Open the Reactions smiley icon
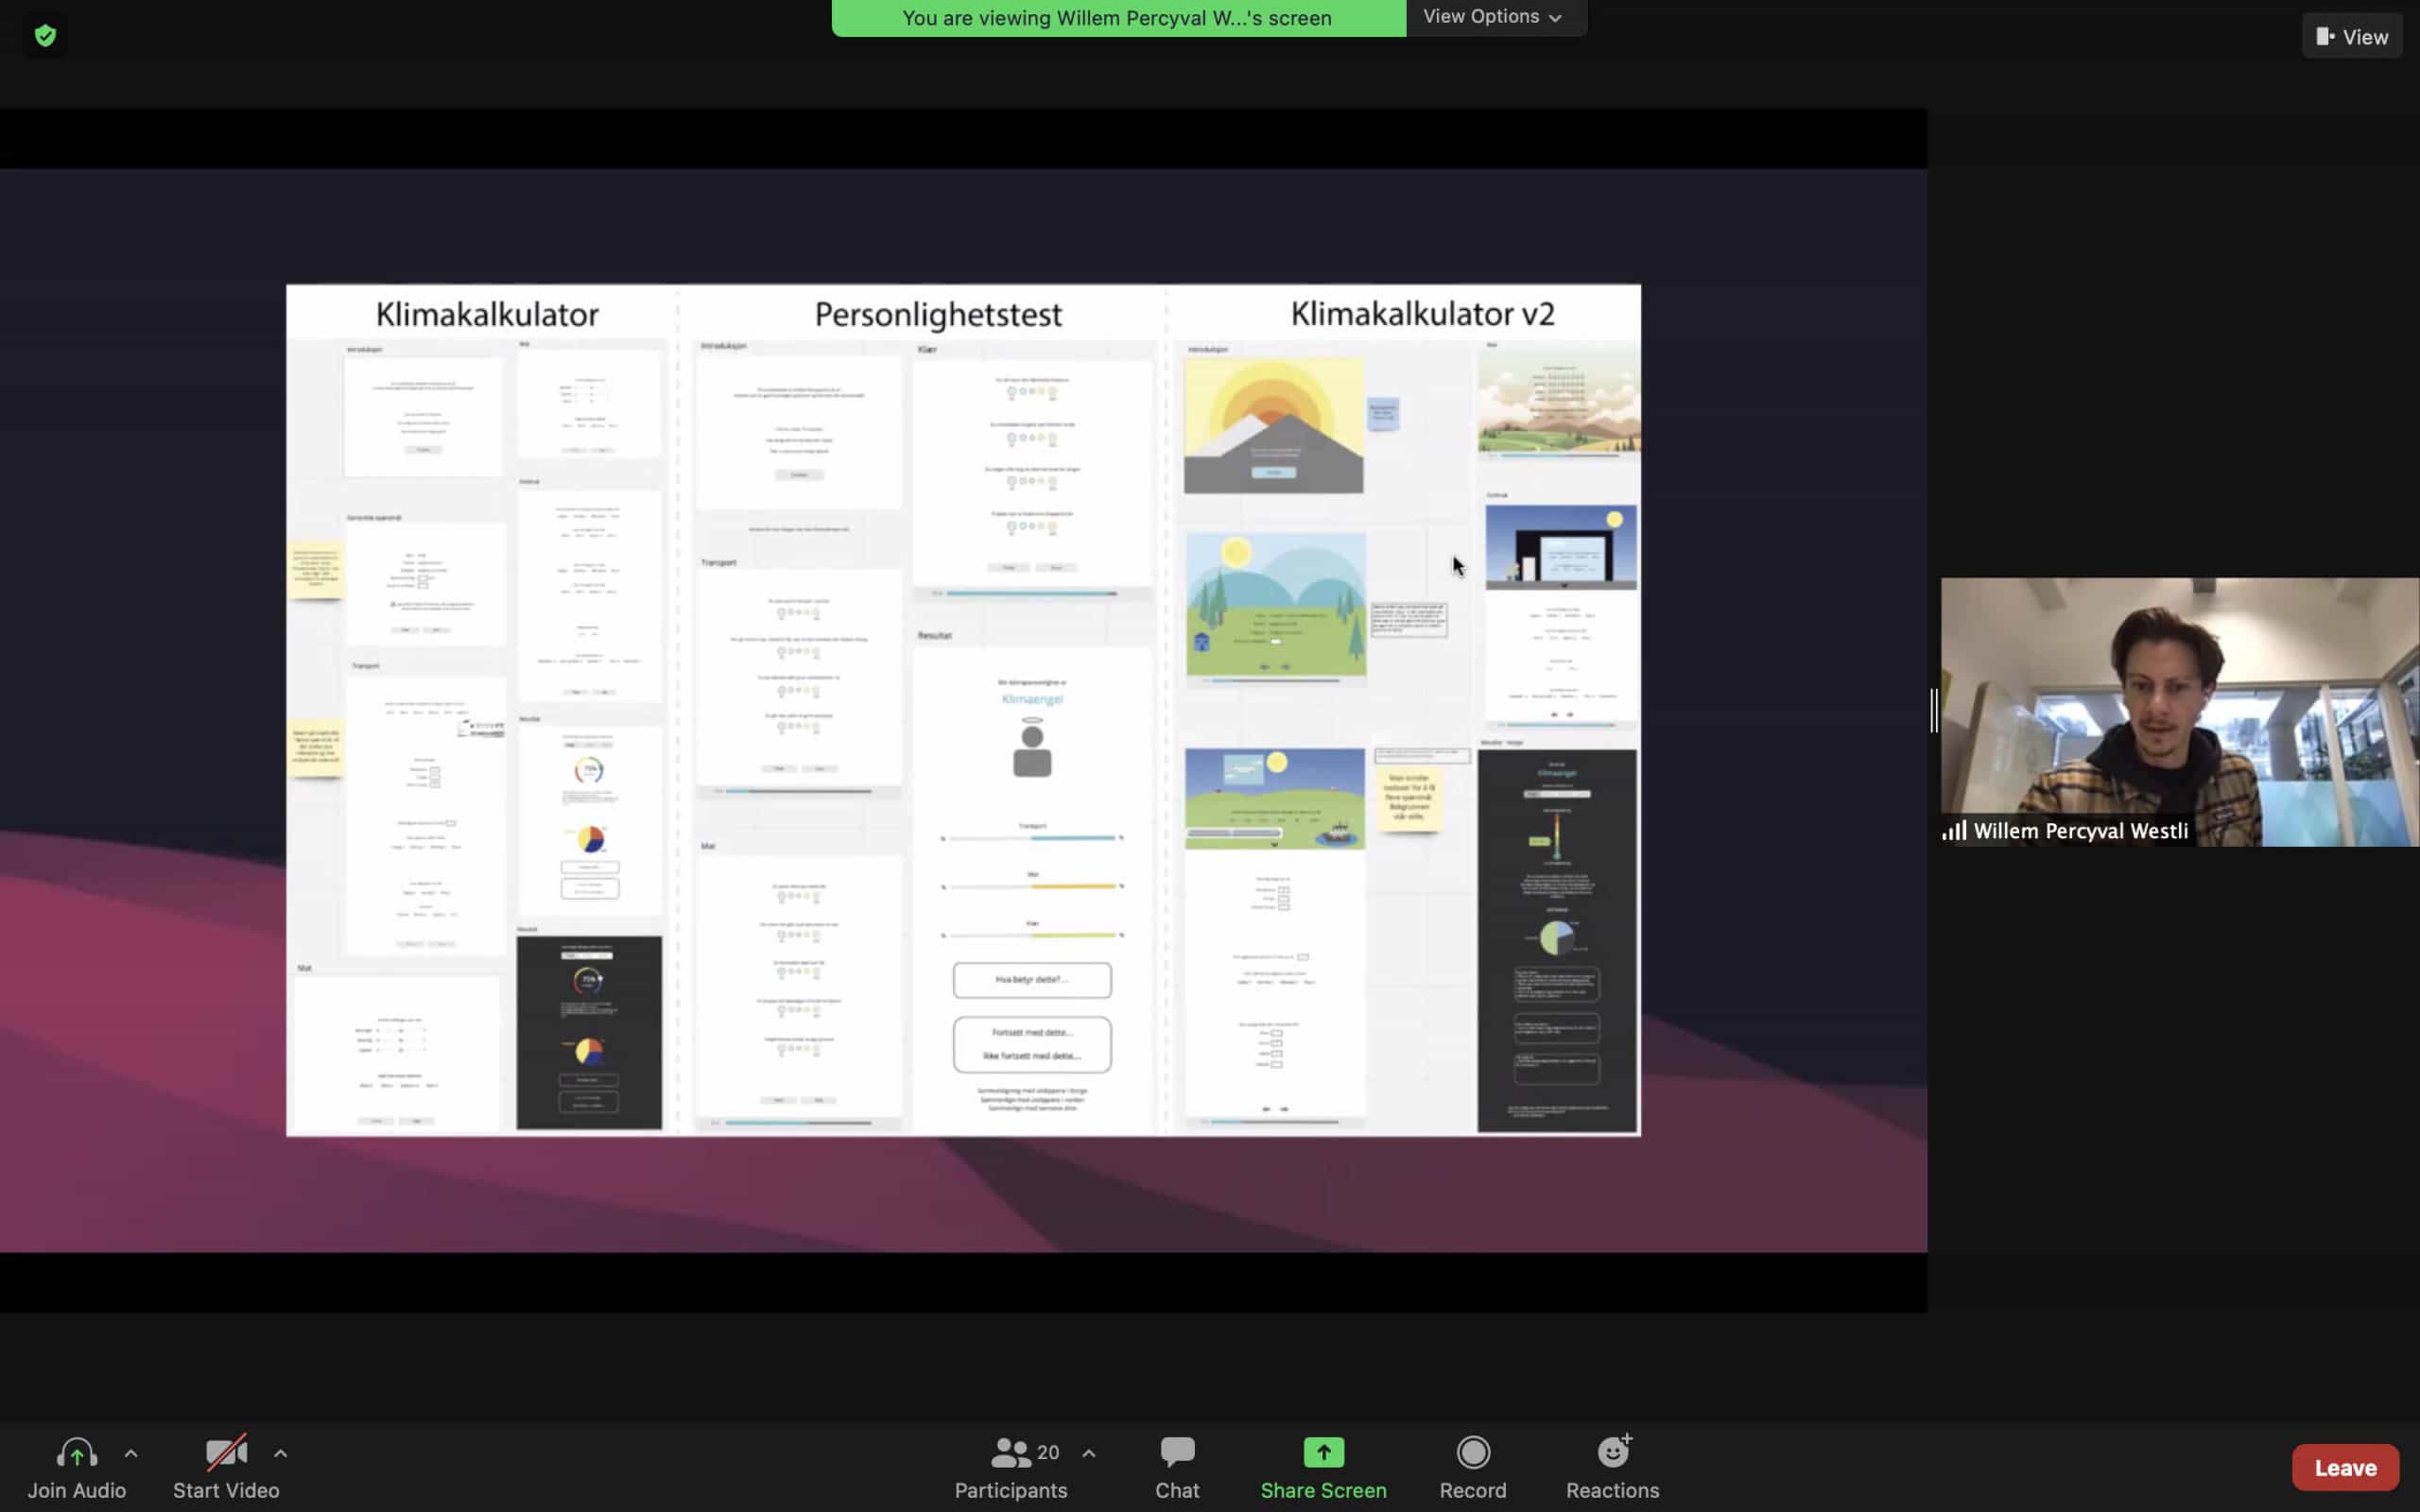Screen dimensions: 2420x1512 [1612, 1452]
